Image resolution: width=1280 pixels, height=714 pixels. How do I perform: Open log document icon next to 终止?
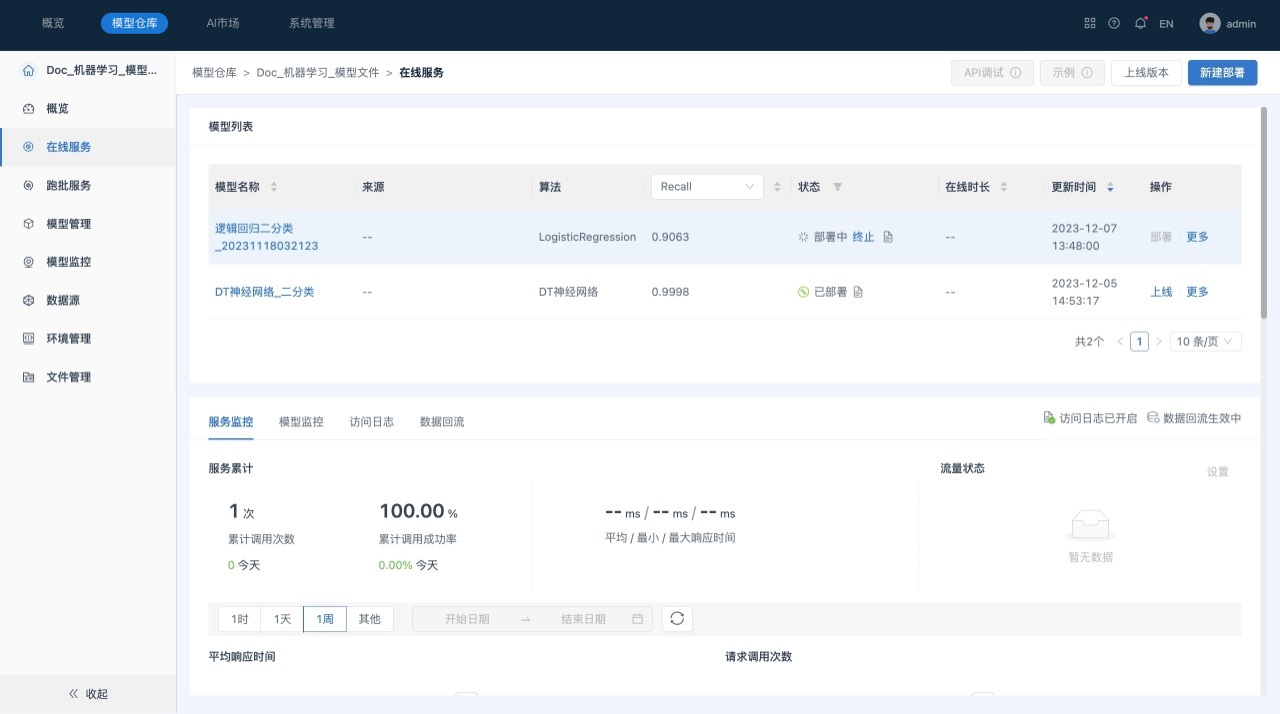tap(888, 237)
